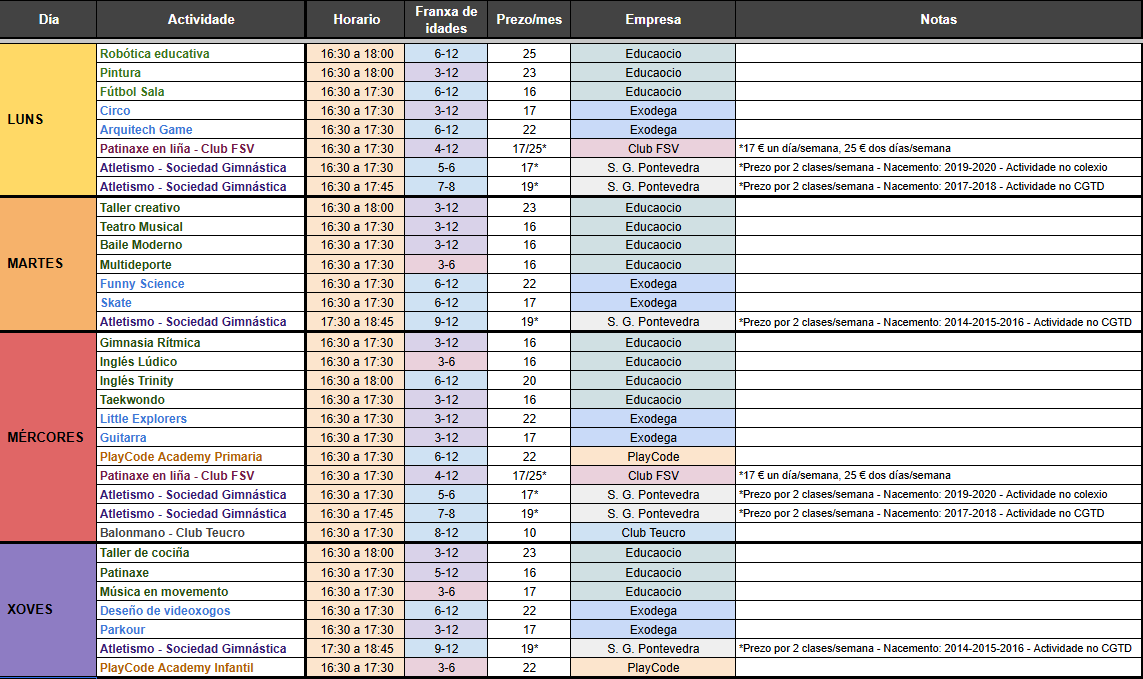The image size is (1143, 679).
Task: Select the Actividade column header
Action: (201, 20)
